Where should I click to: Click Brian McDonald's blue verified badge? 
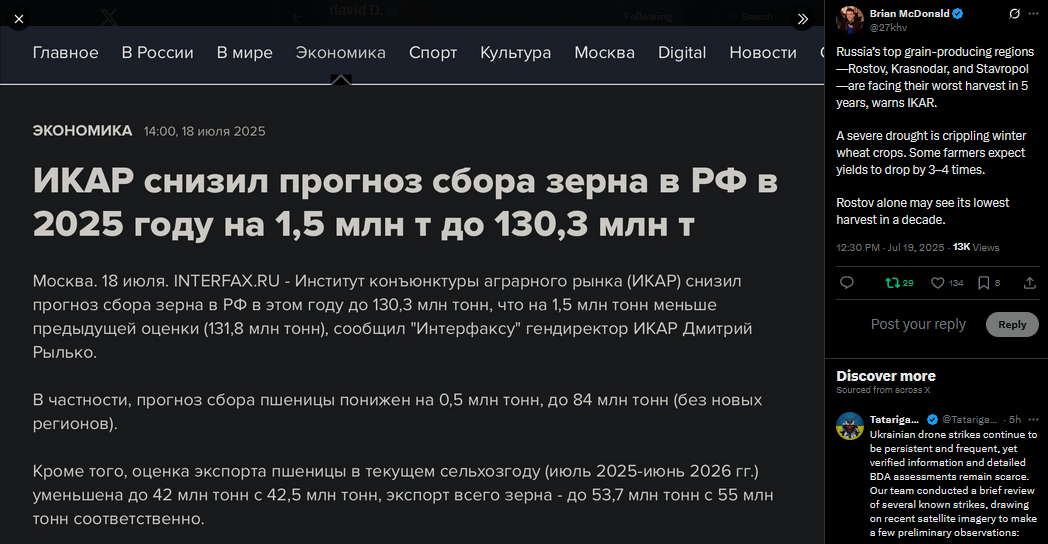coord(958,13)
